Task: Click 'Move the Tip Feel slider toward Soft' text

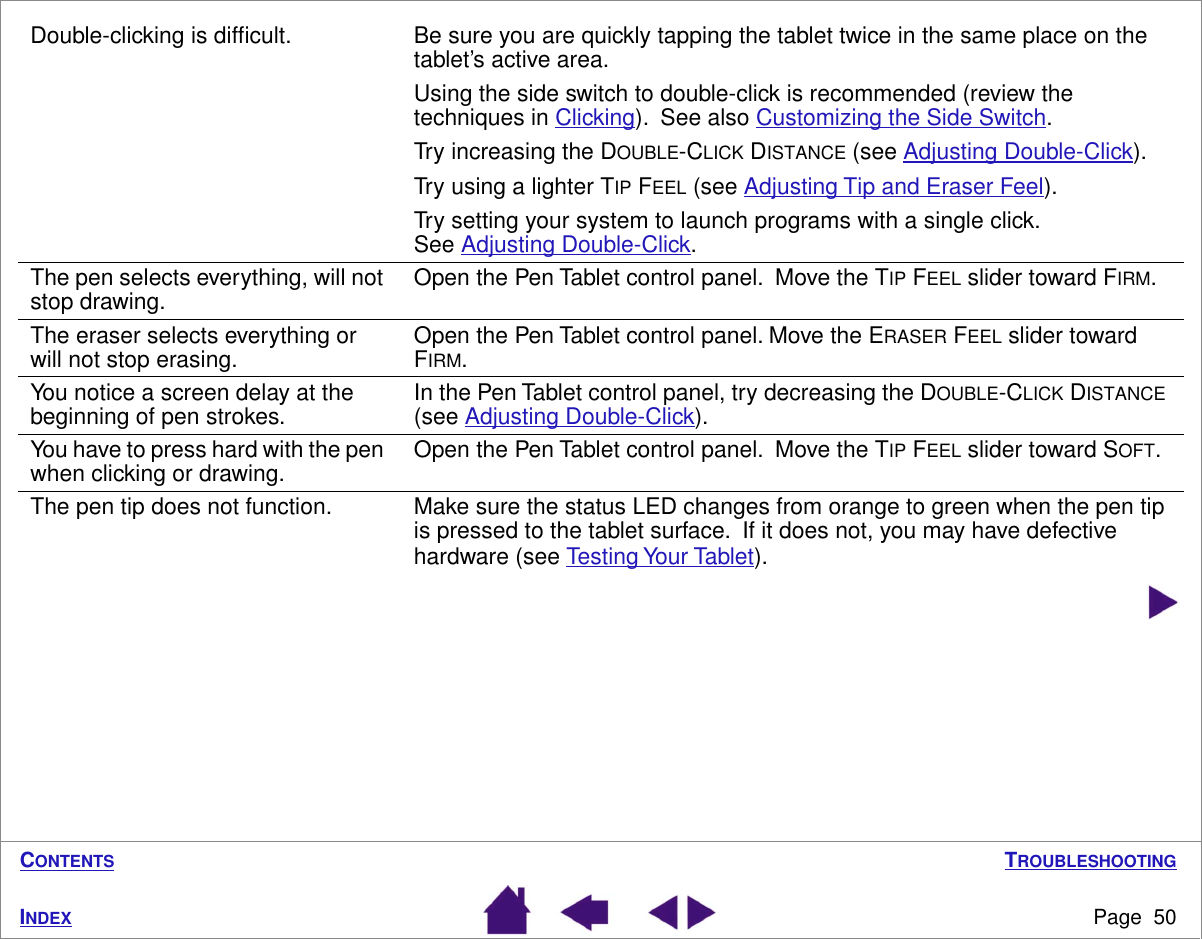Action: click(968, 450)
